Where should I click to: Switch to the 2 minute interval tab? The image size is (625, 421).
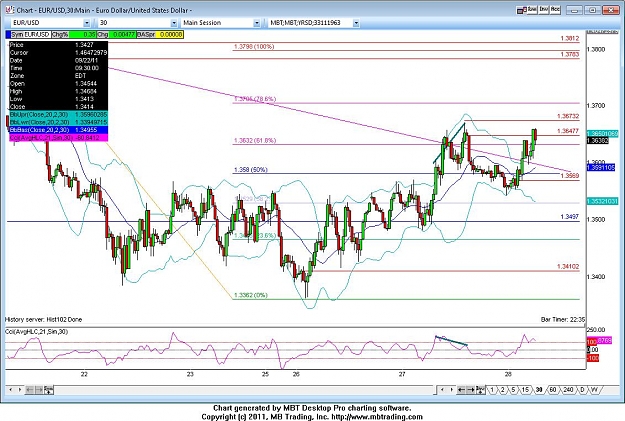(503, 390)
